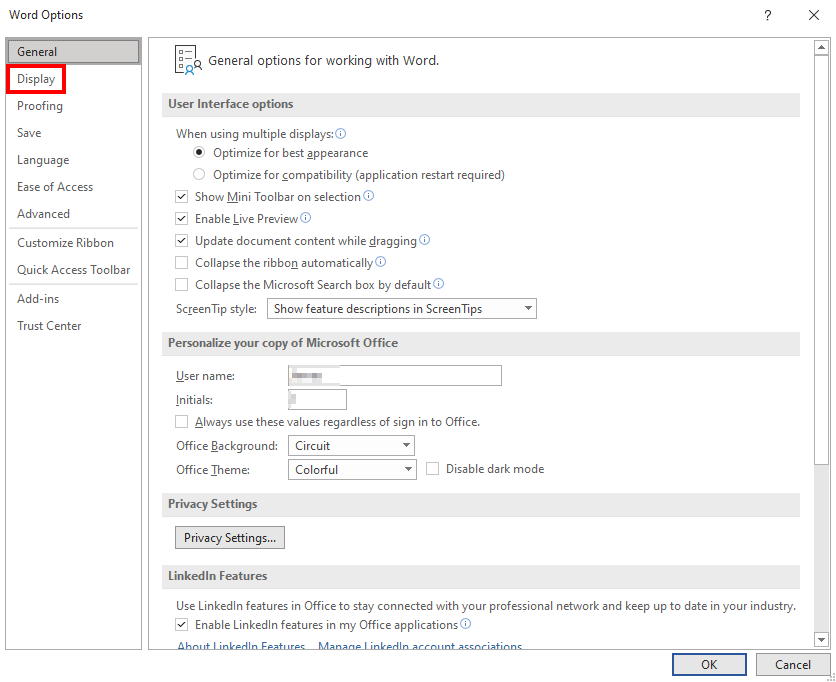Click info icon next to Enable Live Preview

(306, 218)
